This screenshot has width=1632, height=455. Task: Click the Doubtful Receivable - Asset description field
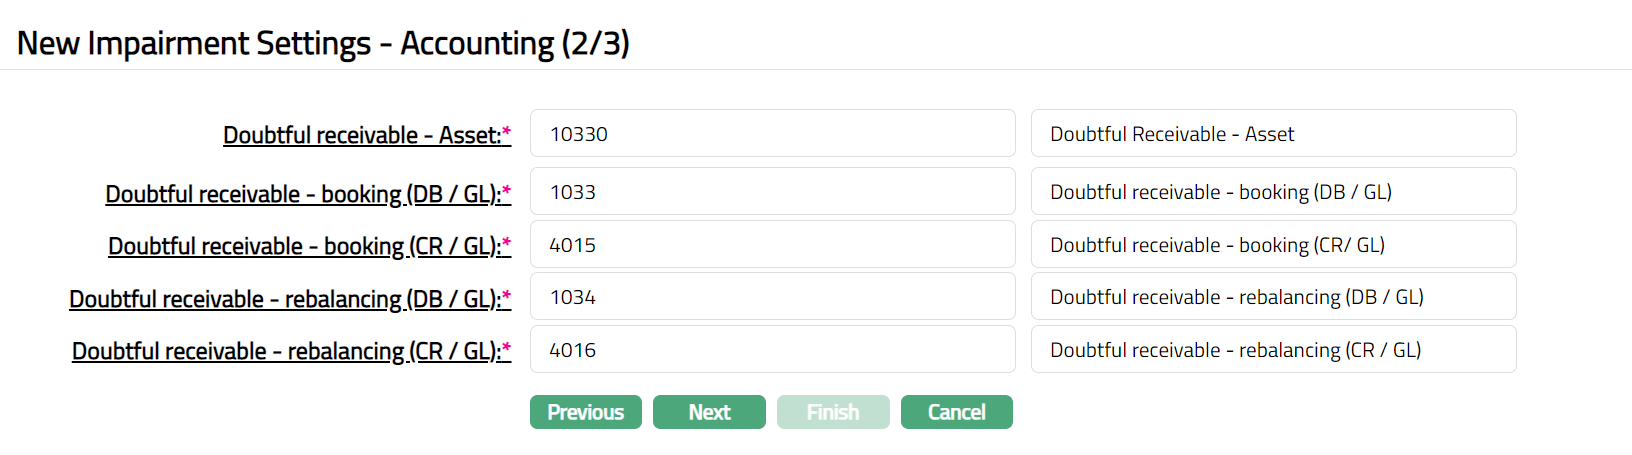click(1273, 134)
